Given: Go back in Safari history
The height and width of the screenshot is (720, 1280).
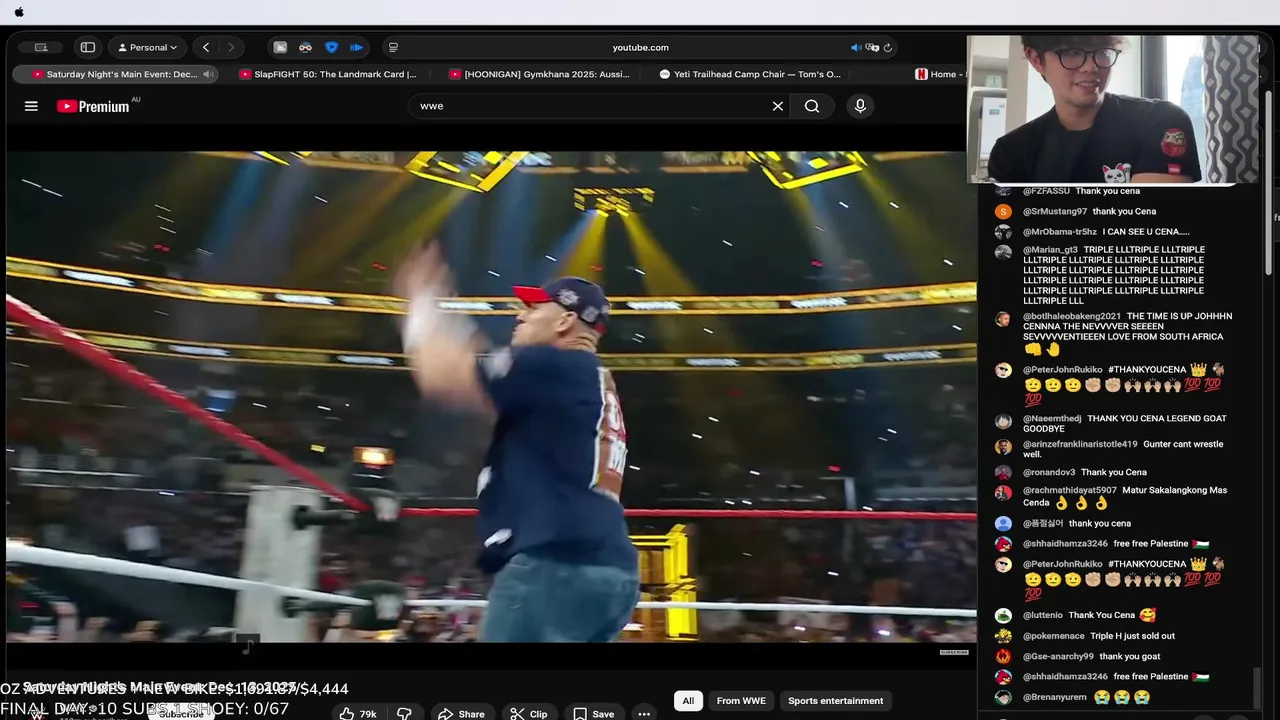Looking at the screenshot, I should click(206, 47).
